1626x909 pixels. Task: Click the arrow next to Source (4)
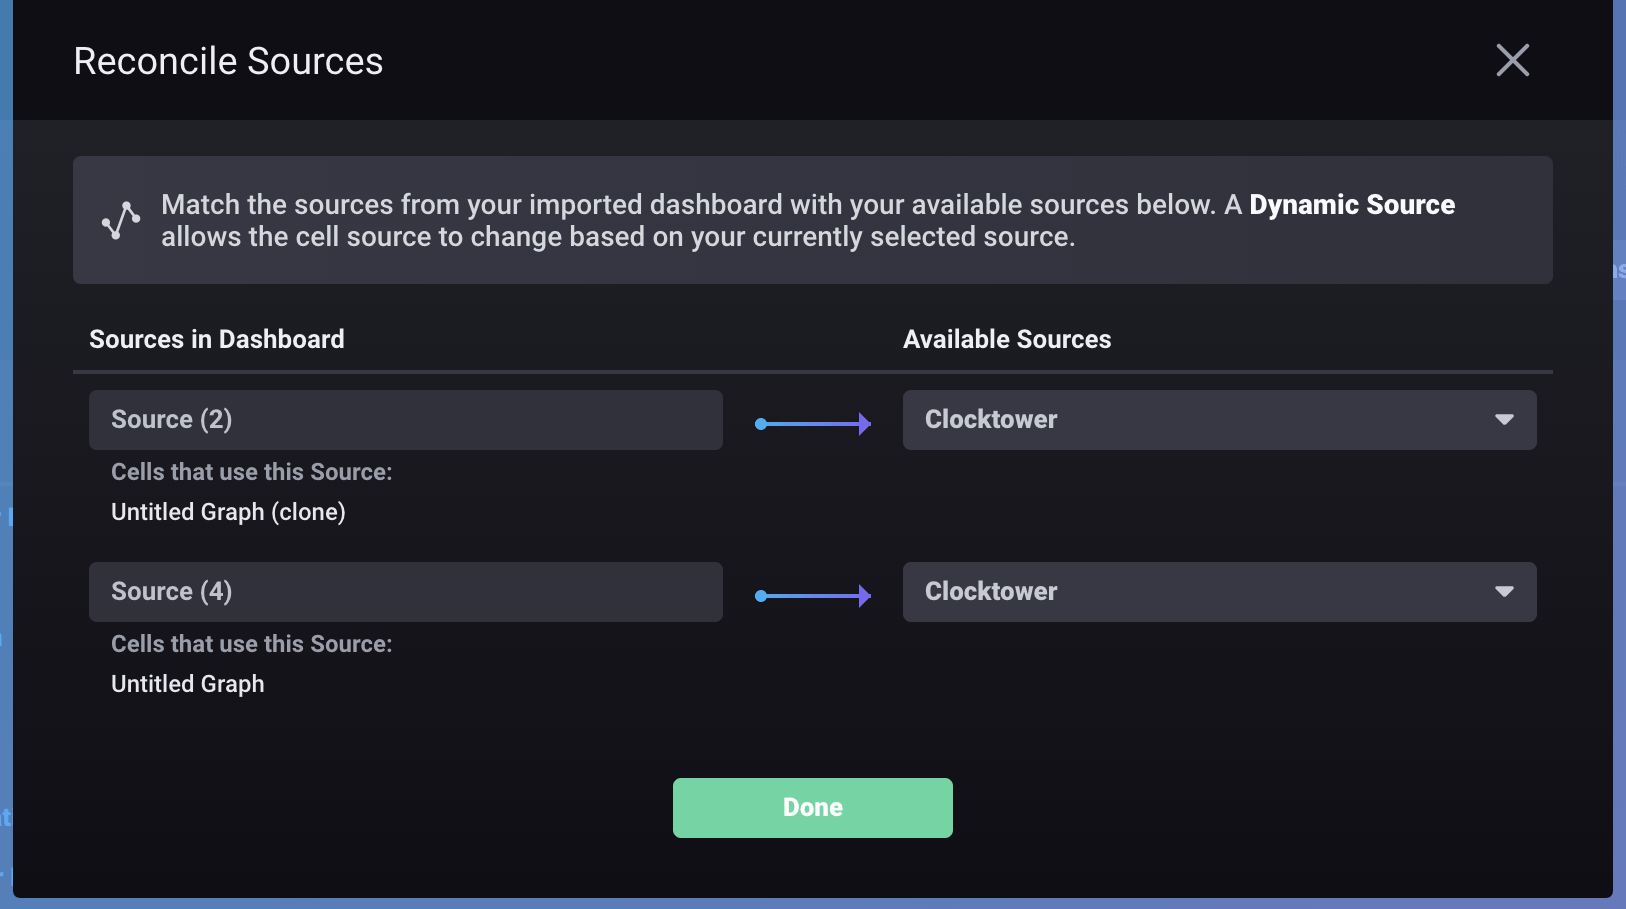pyautogui.click(x=812, y=596)
